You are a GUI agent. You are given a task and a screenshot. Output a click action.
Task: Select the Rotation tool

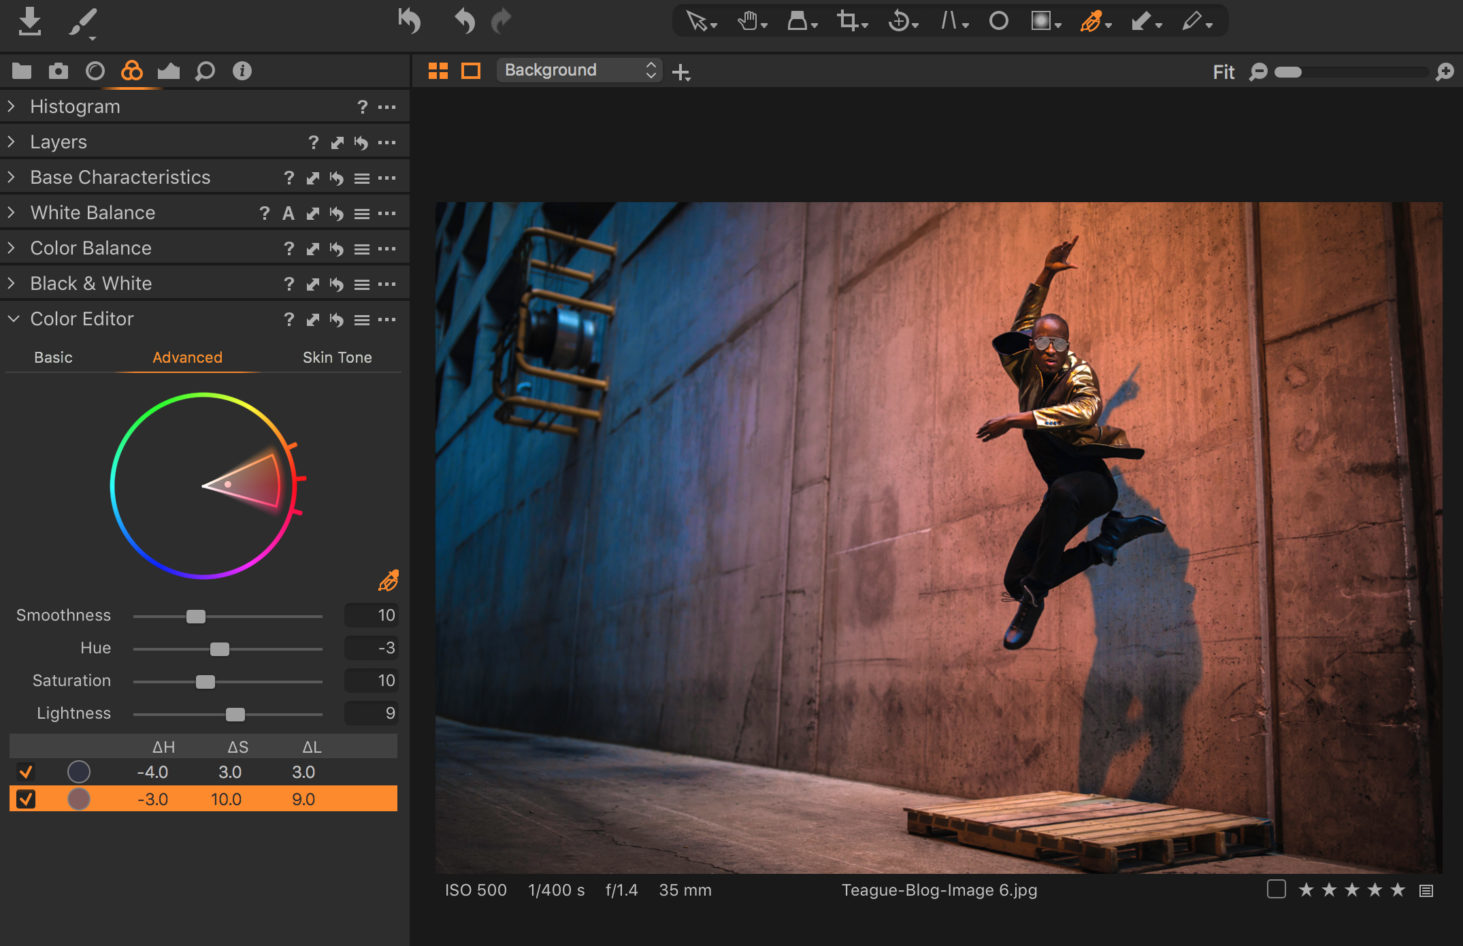click(899, 20)
